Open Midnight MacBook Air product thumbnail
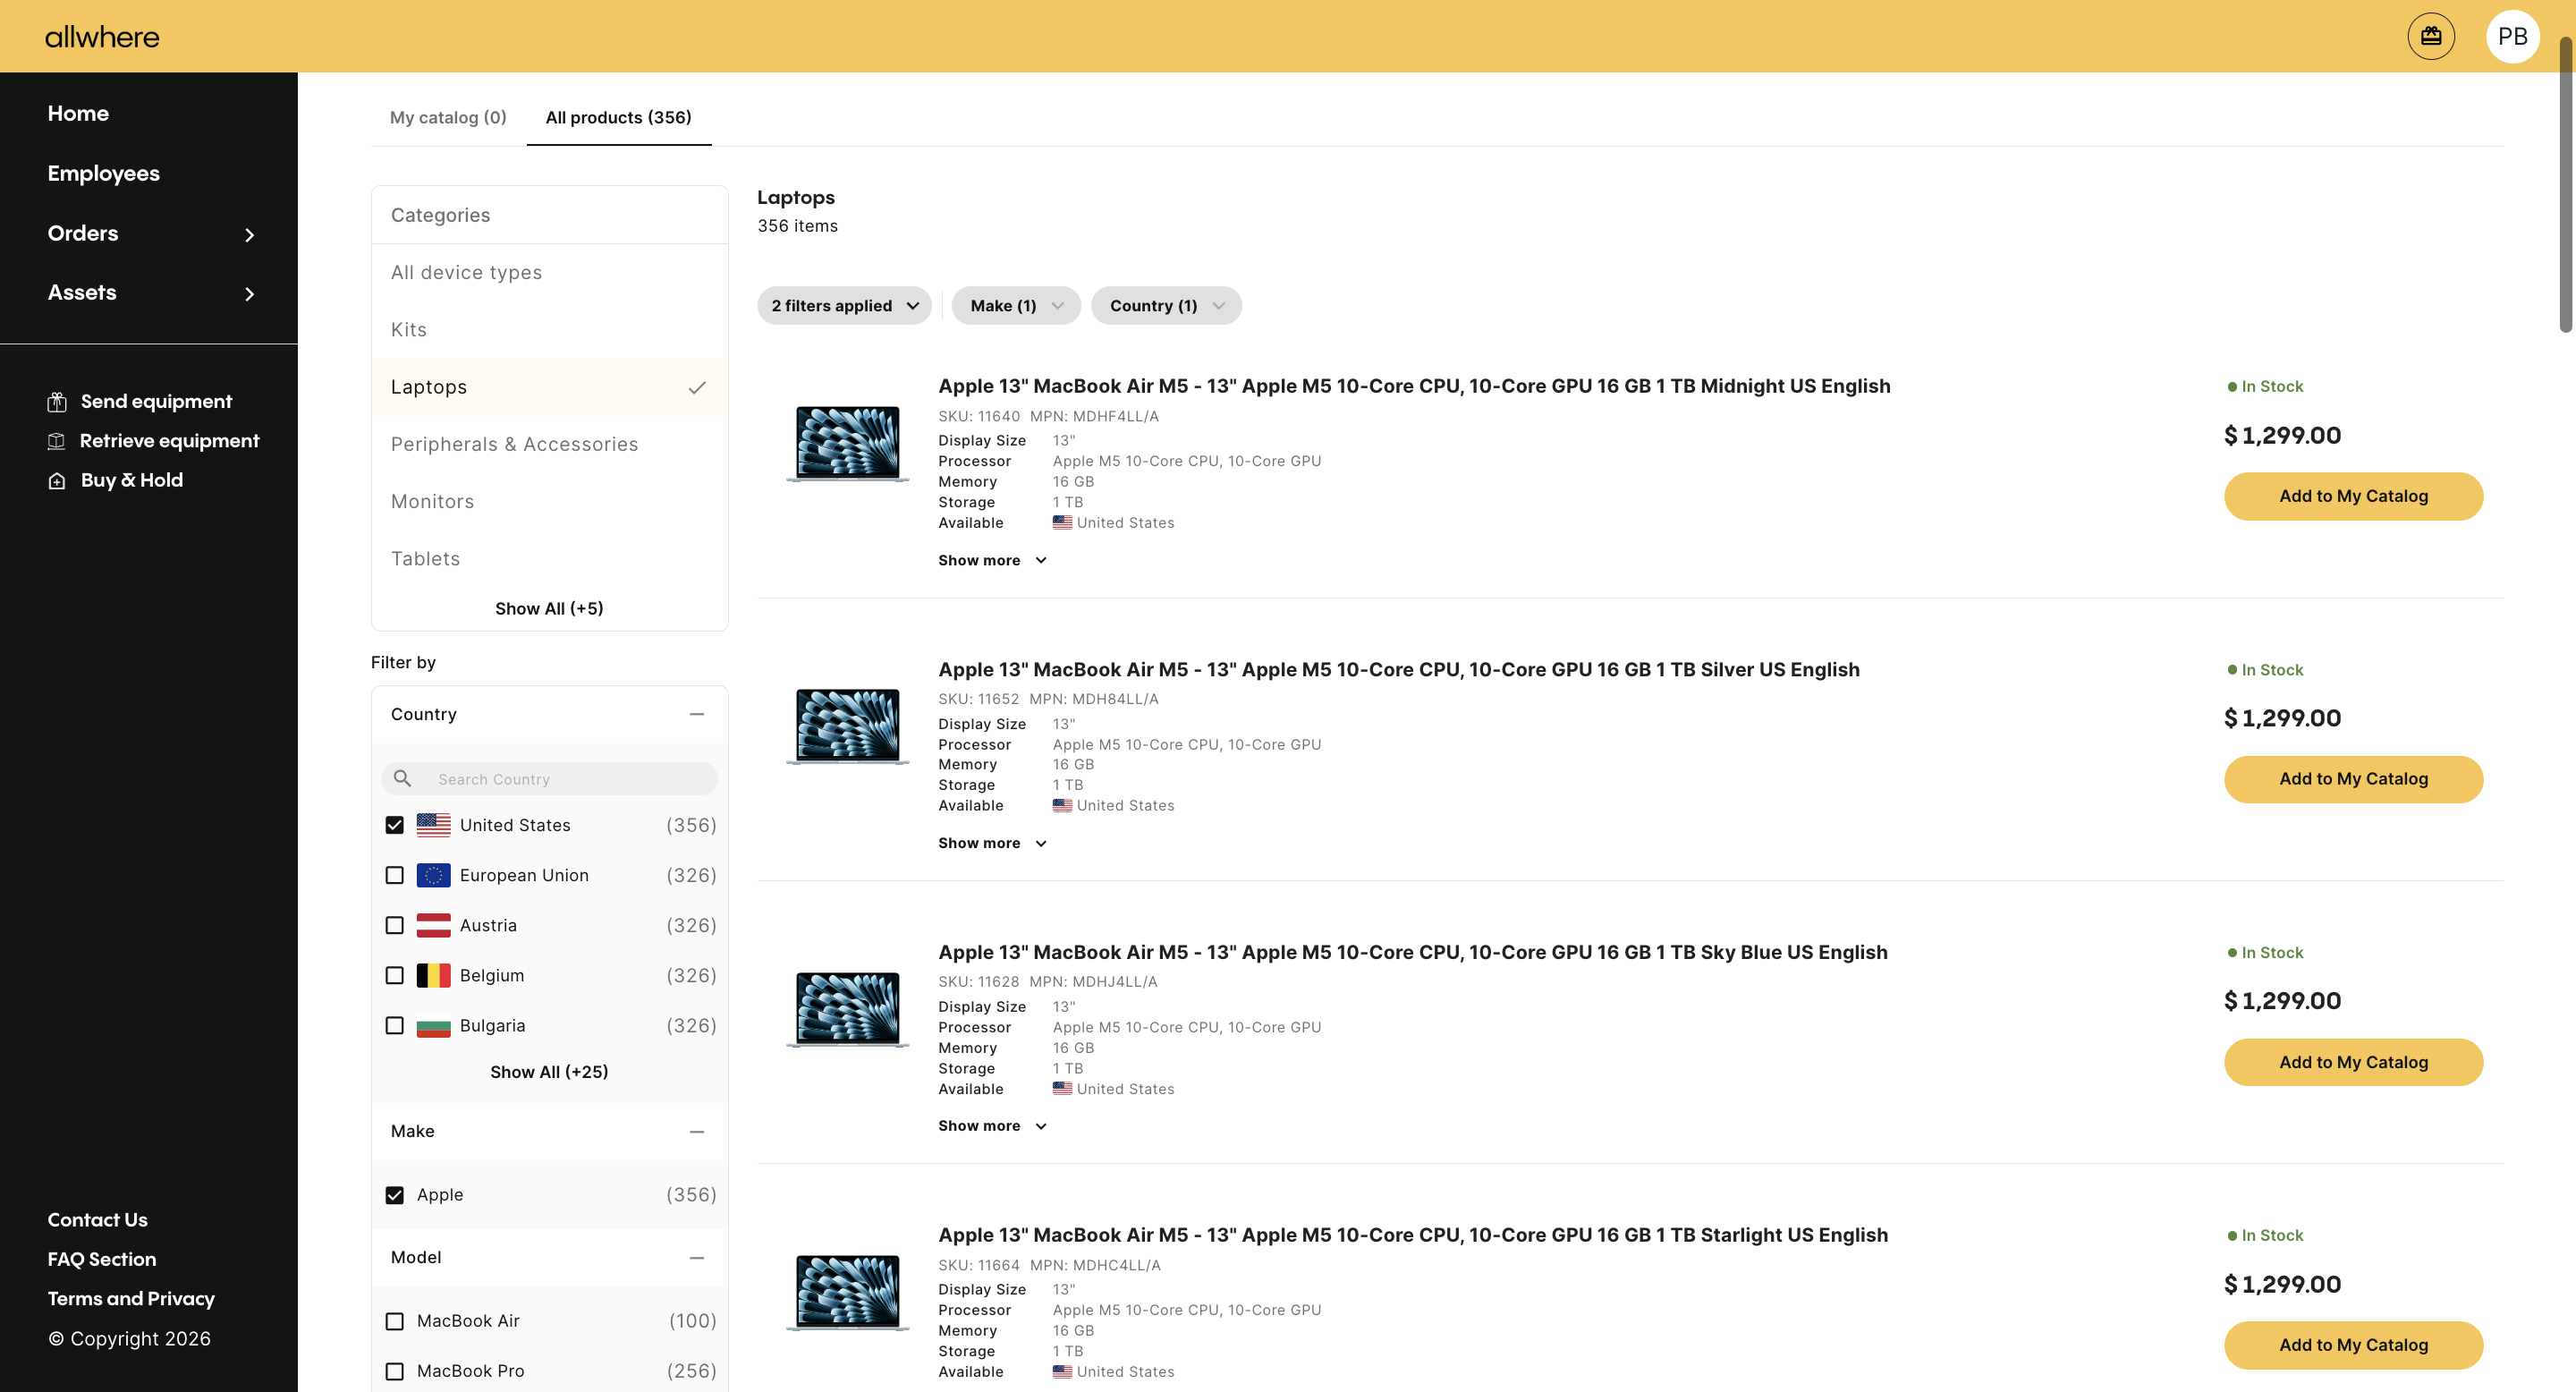This screenshot has height=1392, width=2576. click(847, 443)
